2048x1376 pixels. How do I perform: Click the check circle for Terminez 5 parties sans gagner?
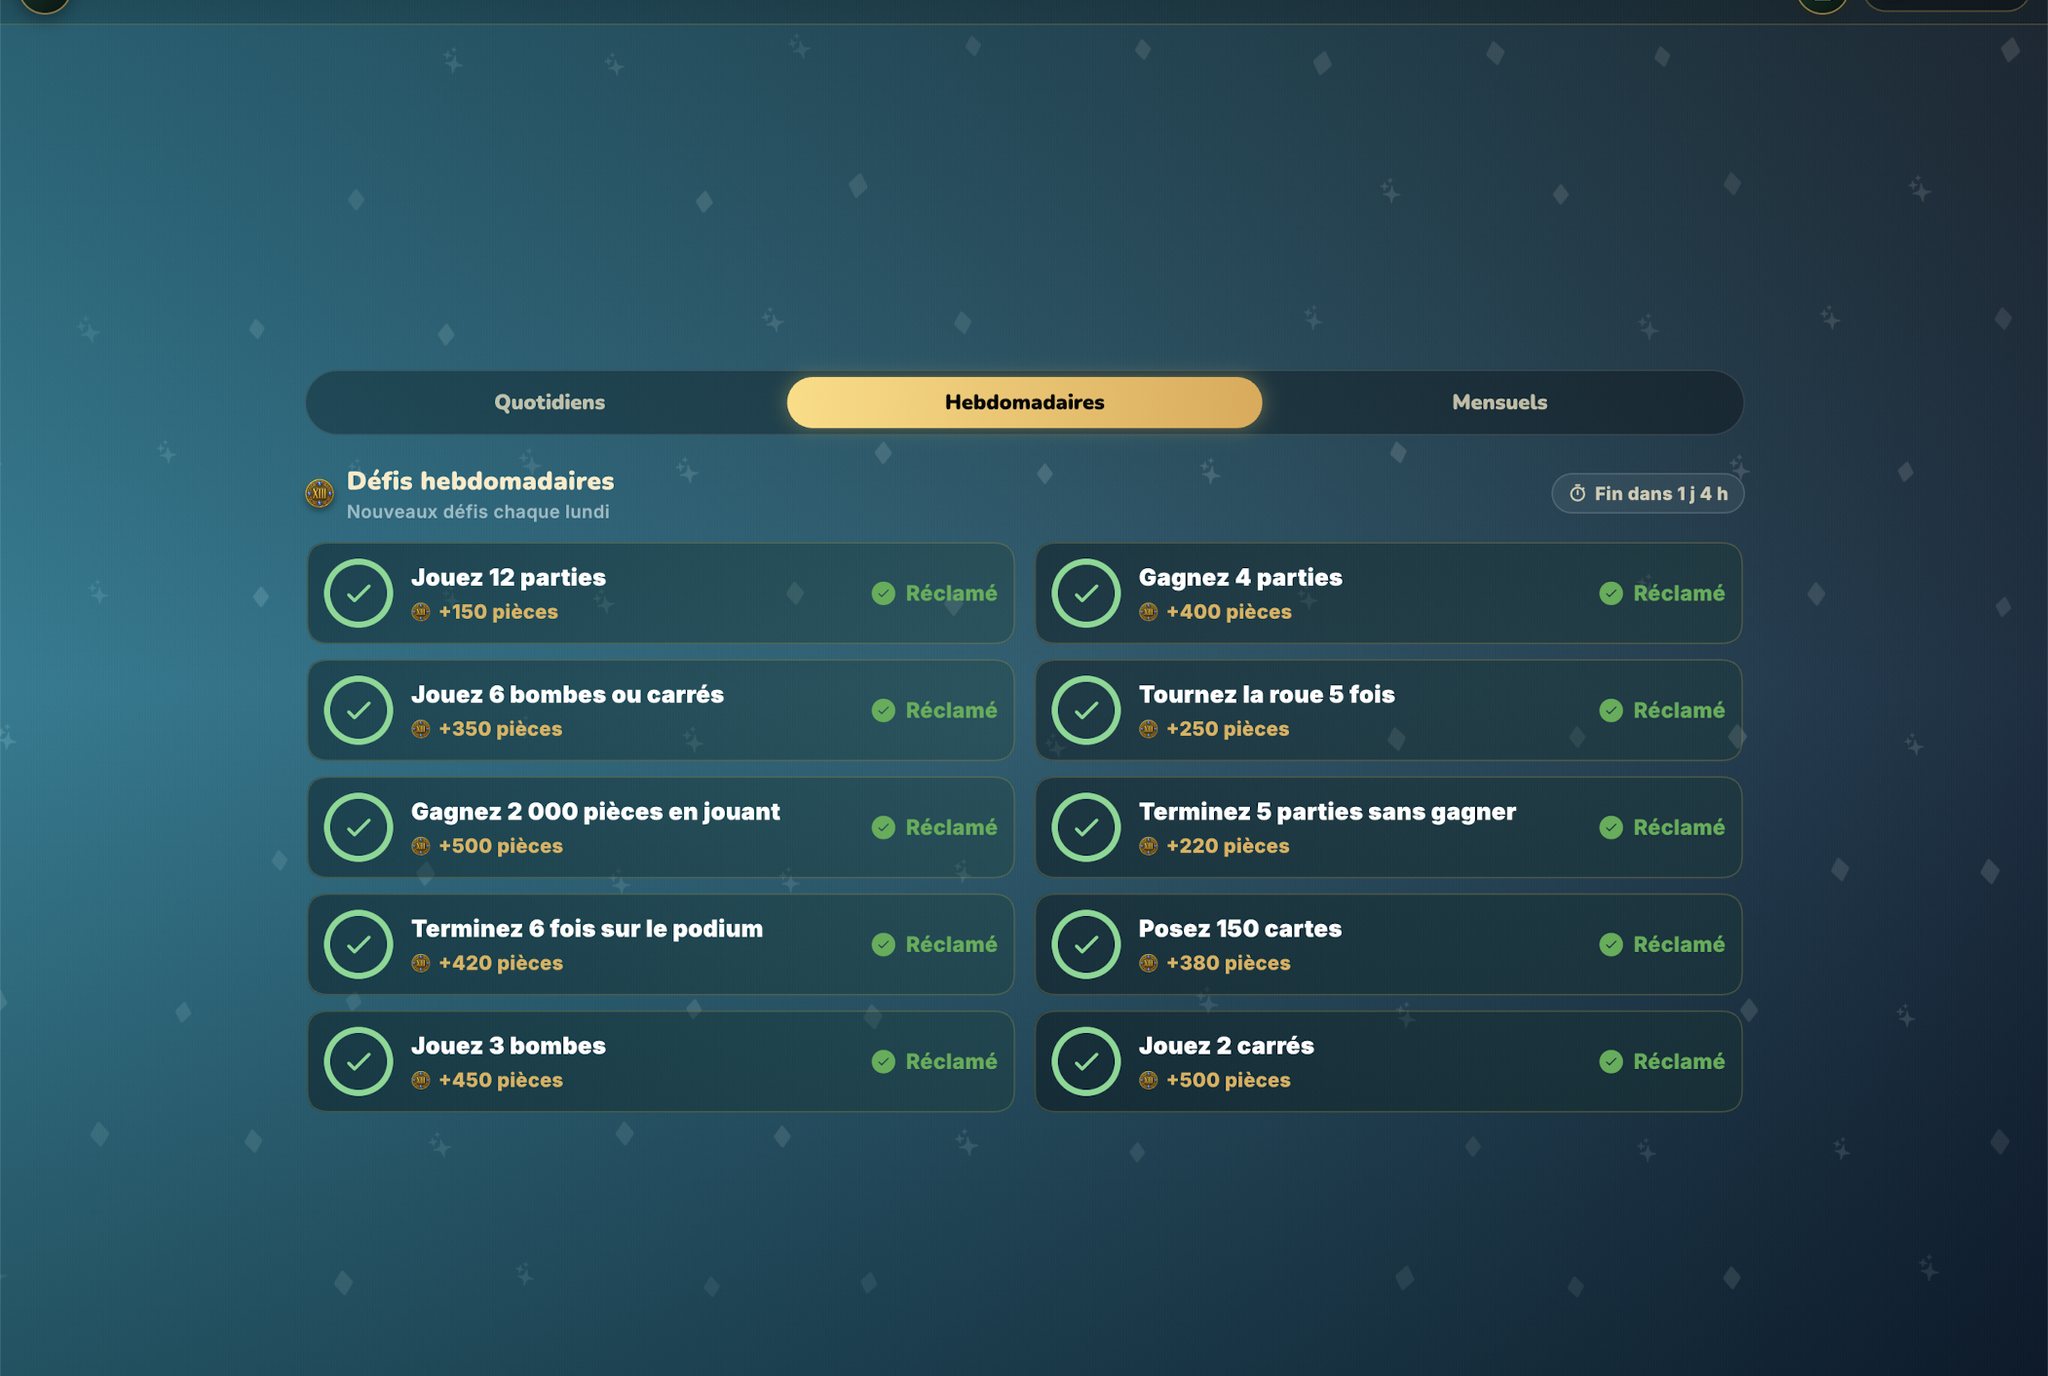click(x=1086, y=827)
